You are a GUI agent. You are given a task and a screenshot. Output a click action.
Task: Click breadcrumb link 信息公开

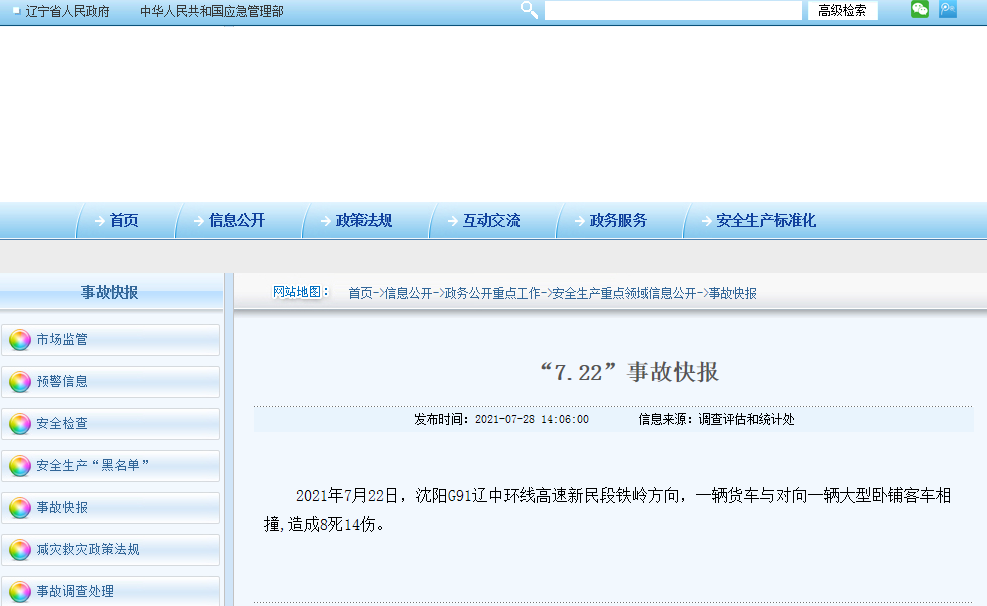pos(408,293)
